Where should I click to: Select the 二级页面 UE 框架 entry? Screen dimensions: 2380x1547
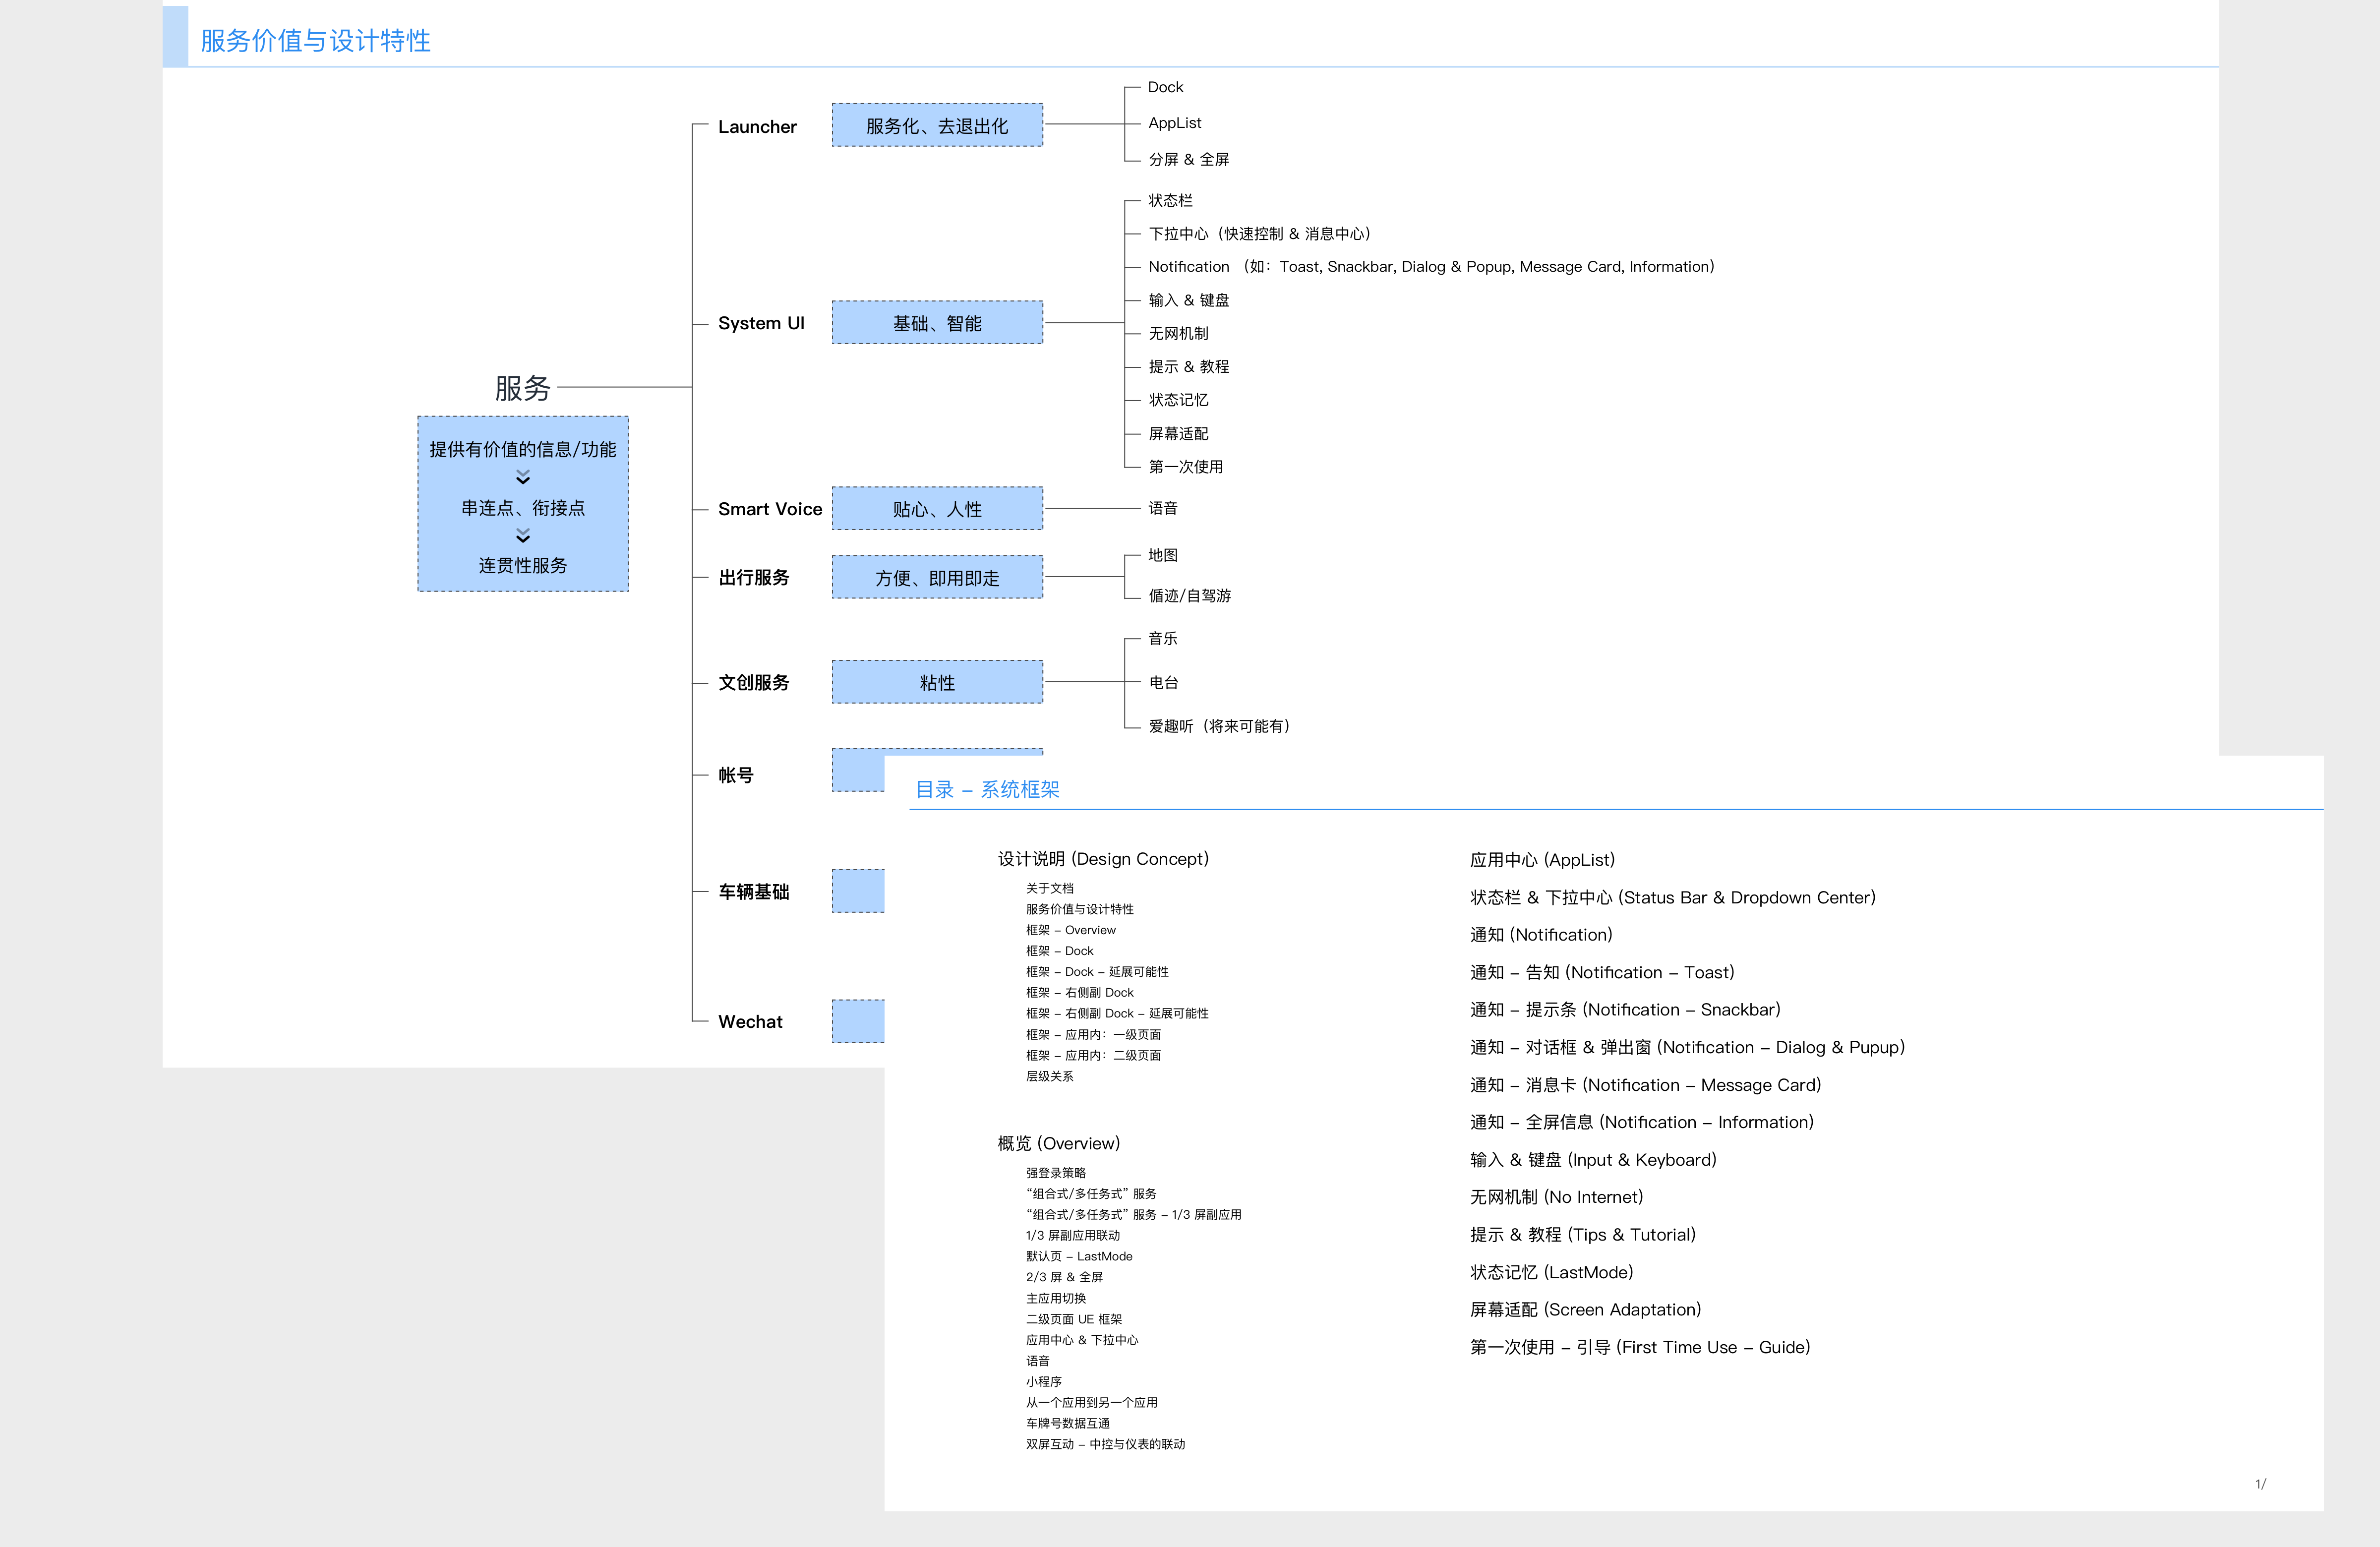coord(1074,1319)
